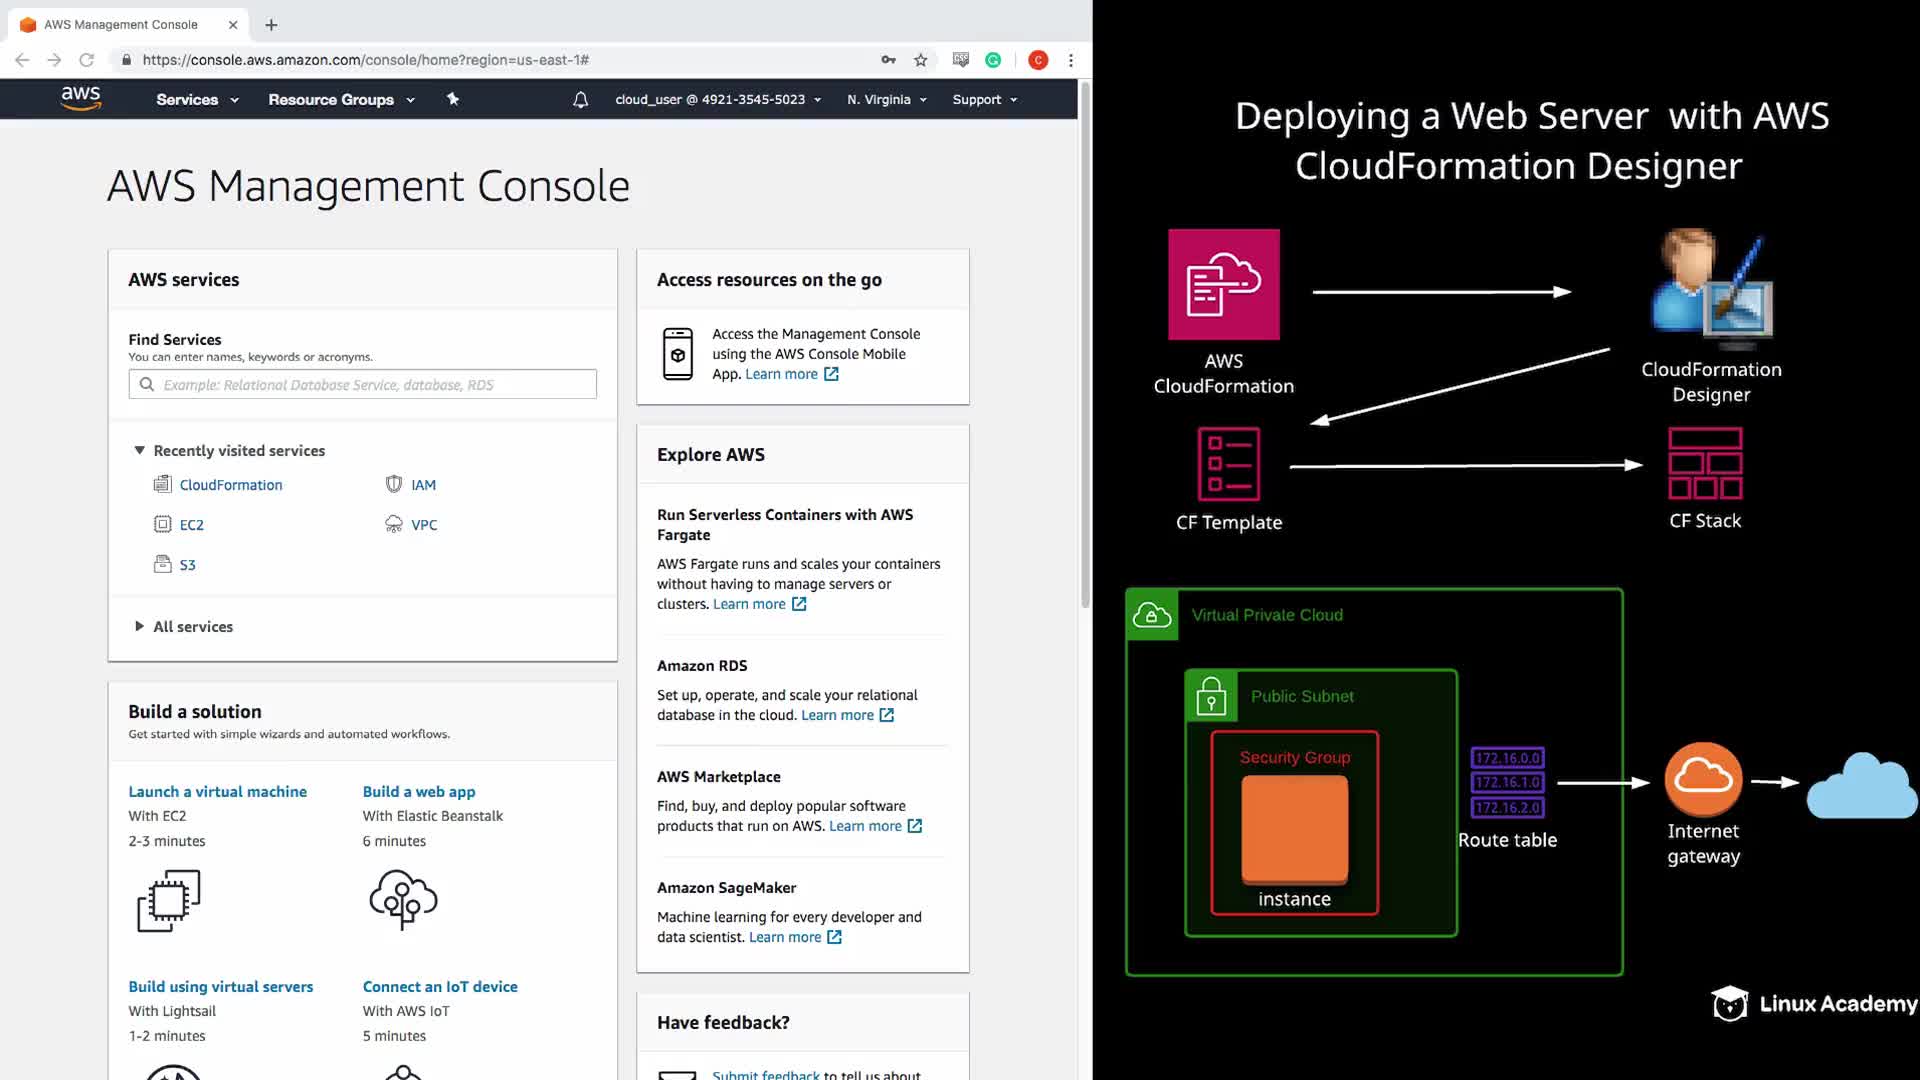Image resolution: width=1920 pixels, height=1080 pixels.
Task: Click the AWS logo home icon
Action: 80,98
